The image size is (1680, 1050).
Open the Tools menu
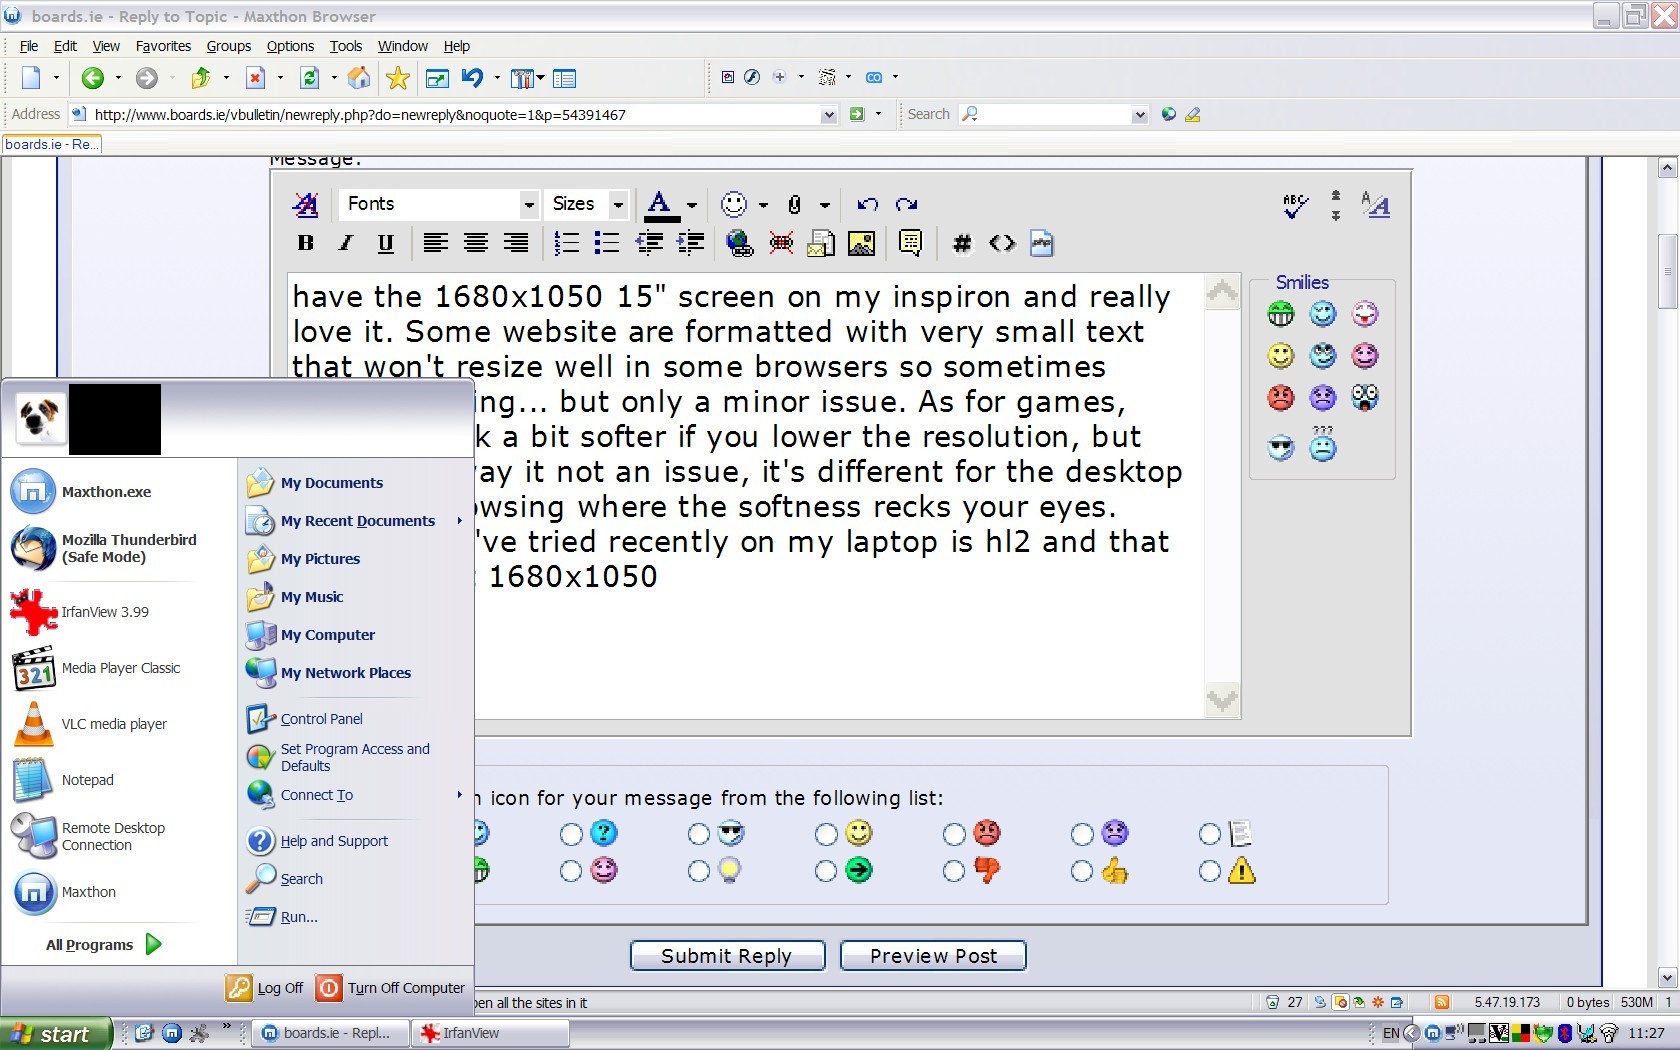pyautogui.click(x=346, y=46)
